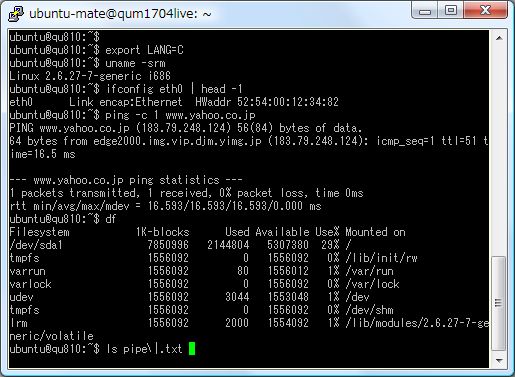
Task: Close the ubuntu-mate terminal window
Action: tap(485, 11)
